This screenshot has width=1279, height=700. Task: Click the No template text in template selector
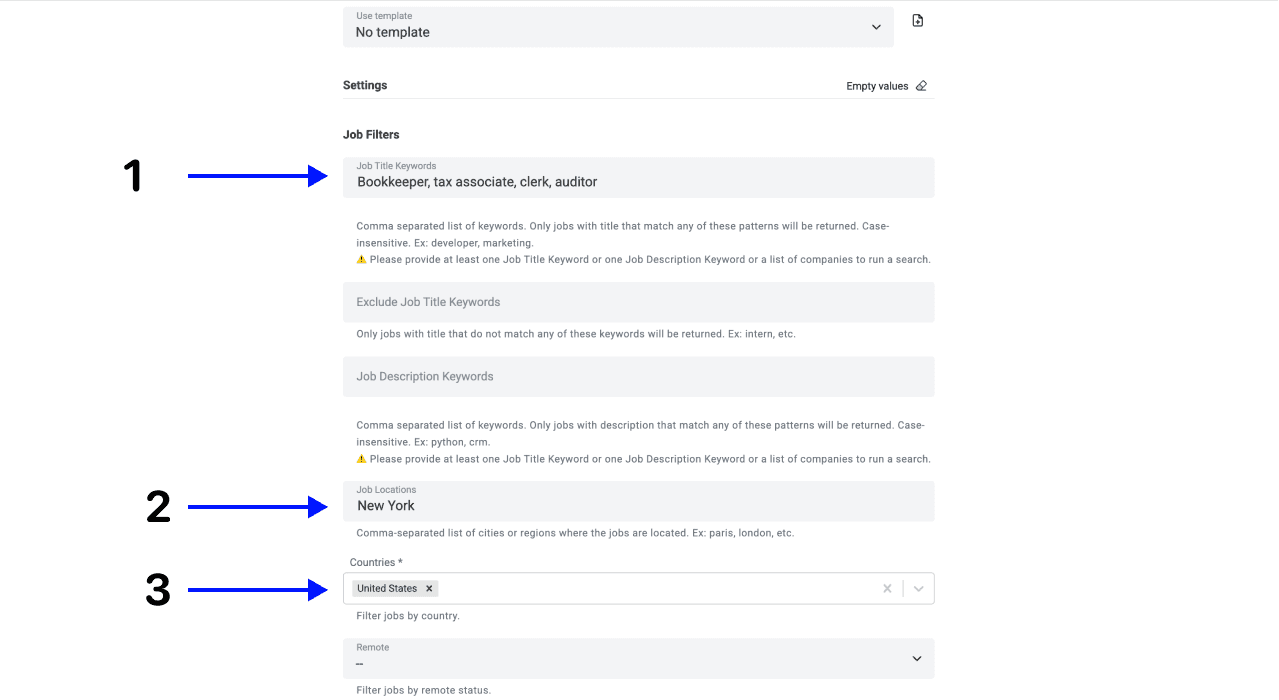[392, 32]
